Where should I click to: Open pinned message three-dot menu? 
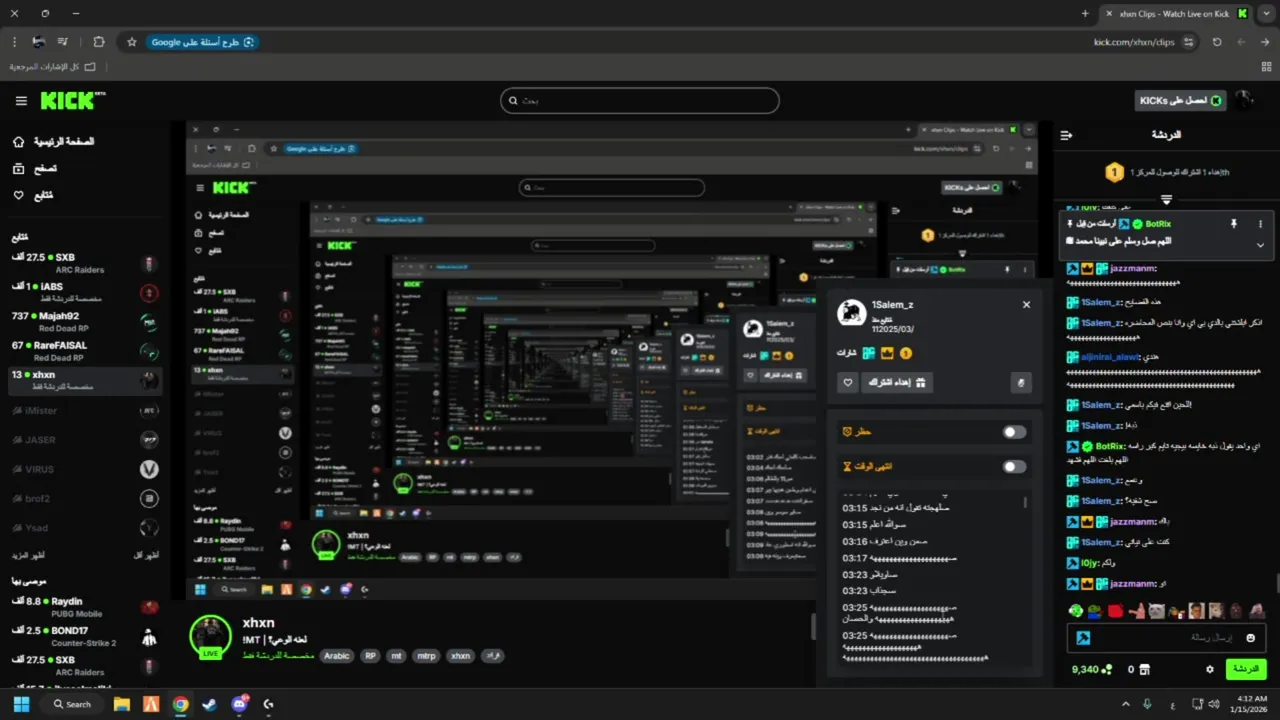(x=1260, y=224)
